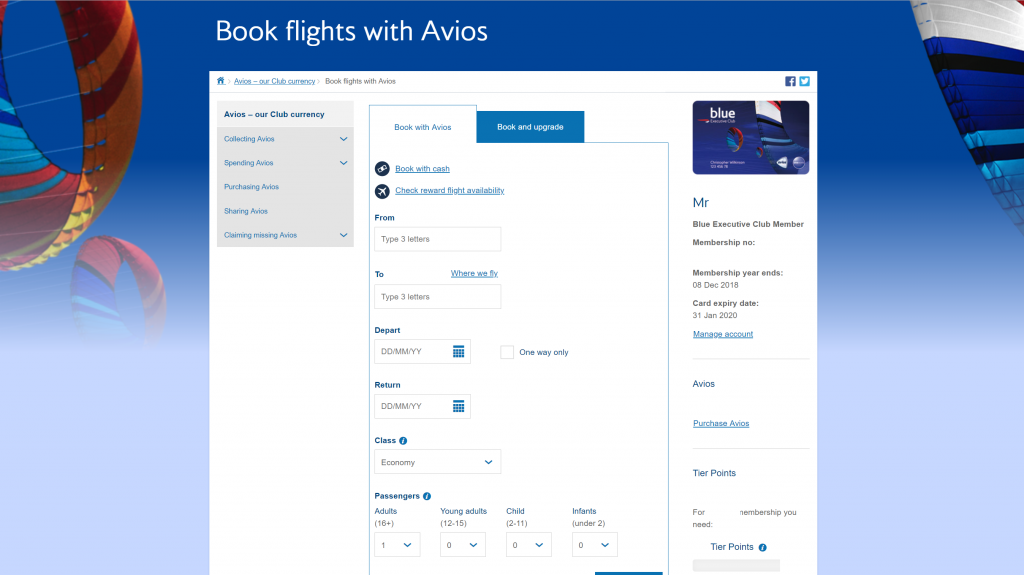Open the Where we fly link
This screenshot has width=1024, height=575.
coord(474,274)
